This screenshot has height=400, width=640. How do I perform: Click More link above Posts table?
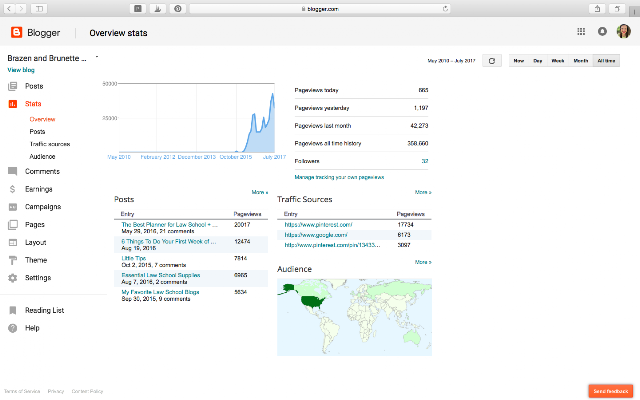pyautogui.click(x=260, y=192)
